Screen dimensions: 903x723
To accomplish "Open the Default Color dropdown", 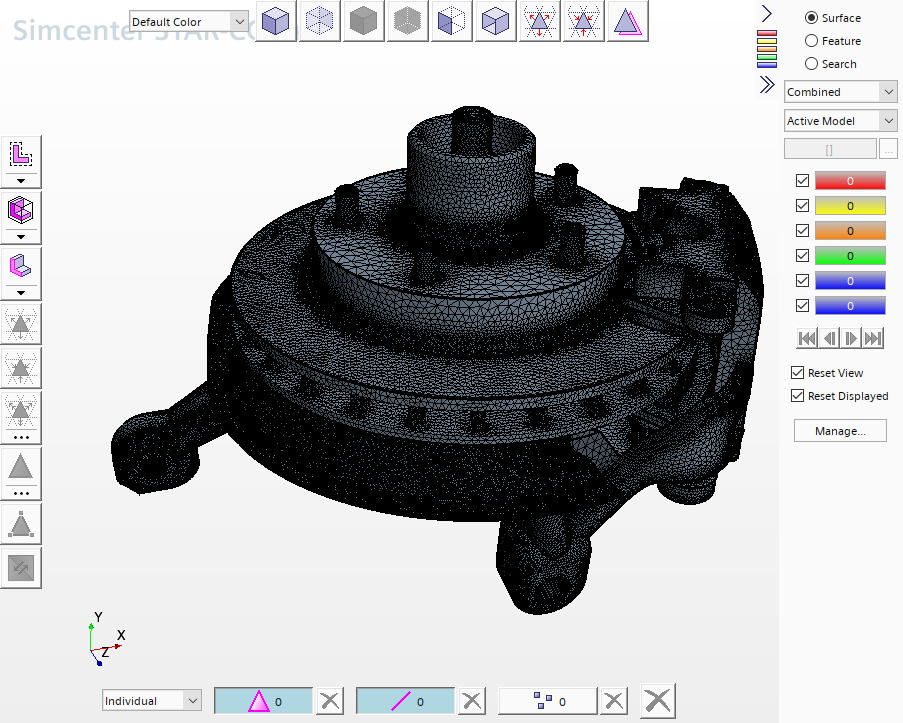I will pyautogui.click(x=189, y=22).
